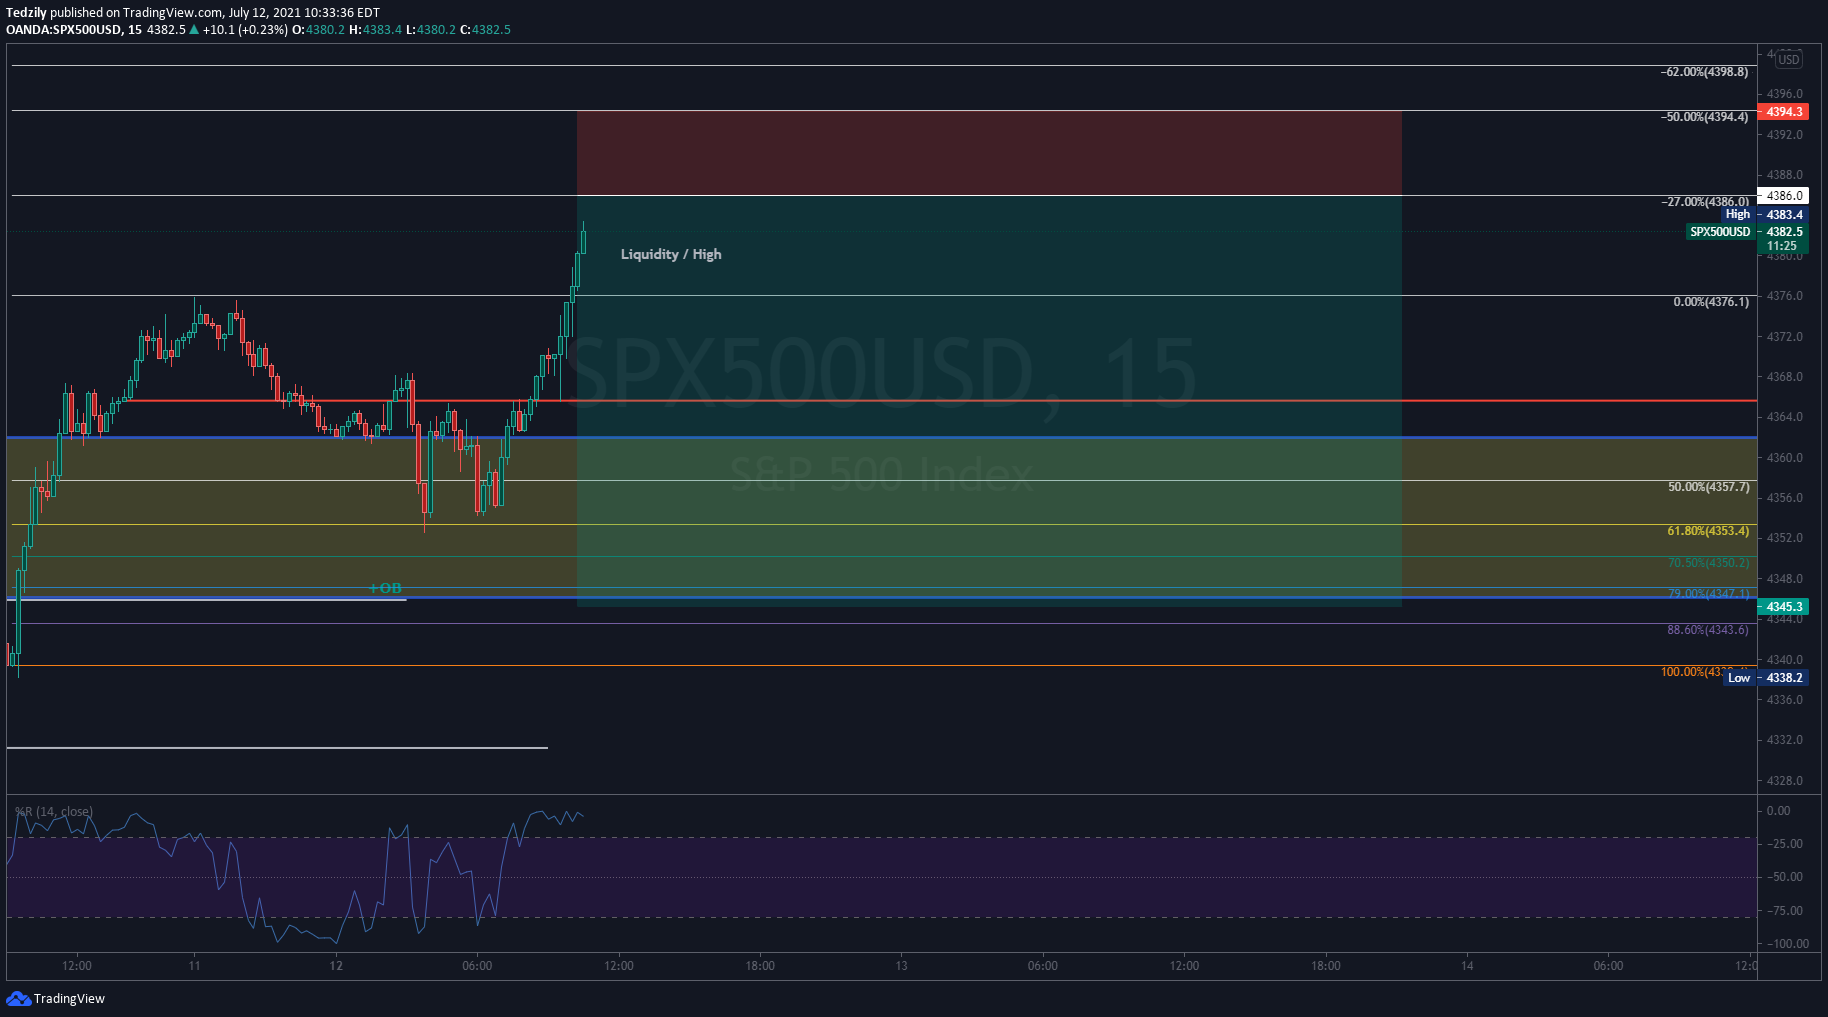Click the 4376.0 price scale label
This screenshot has height=1017, width=1828.
click(x=1785, y=296)
